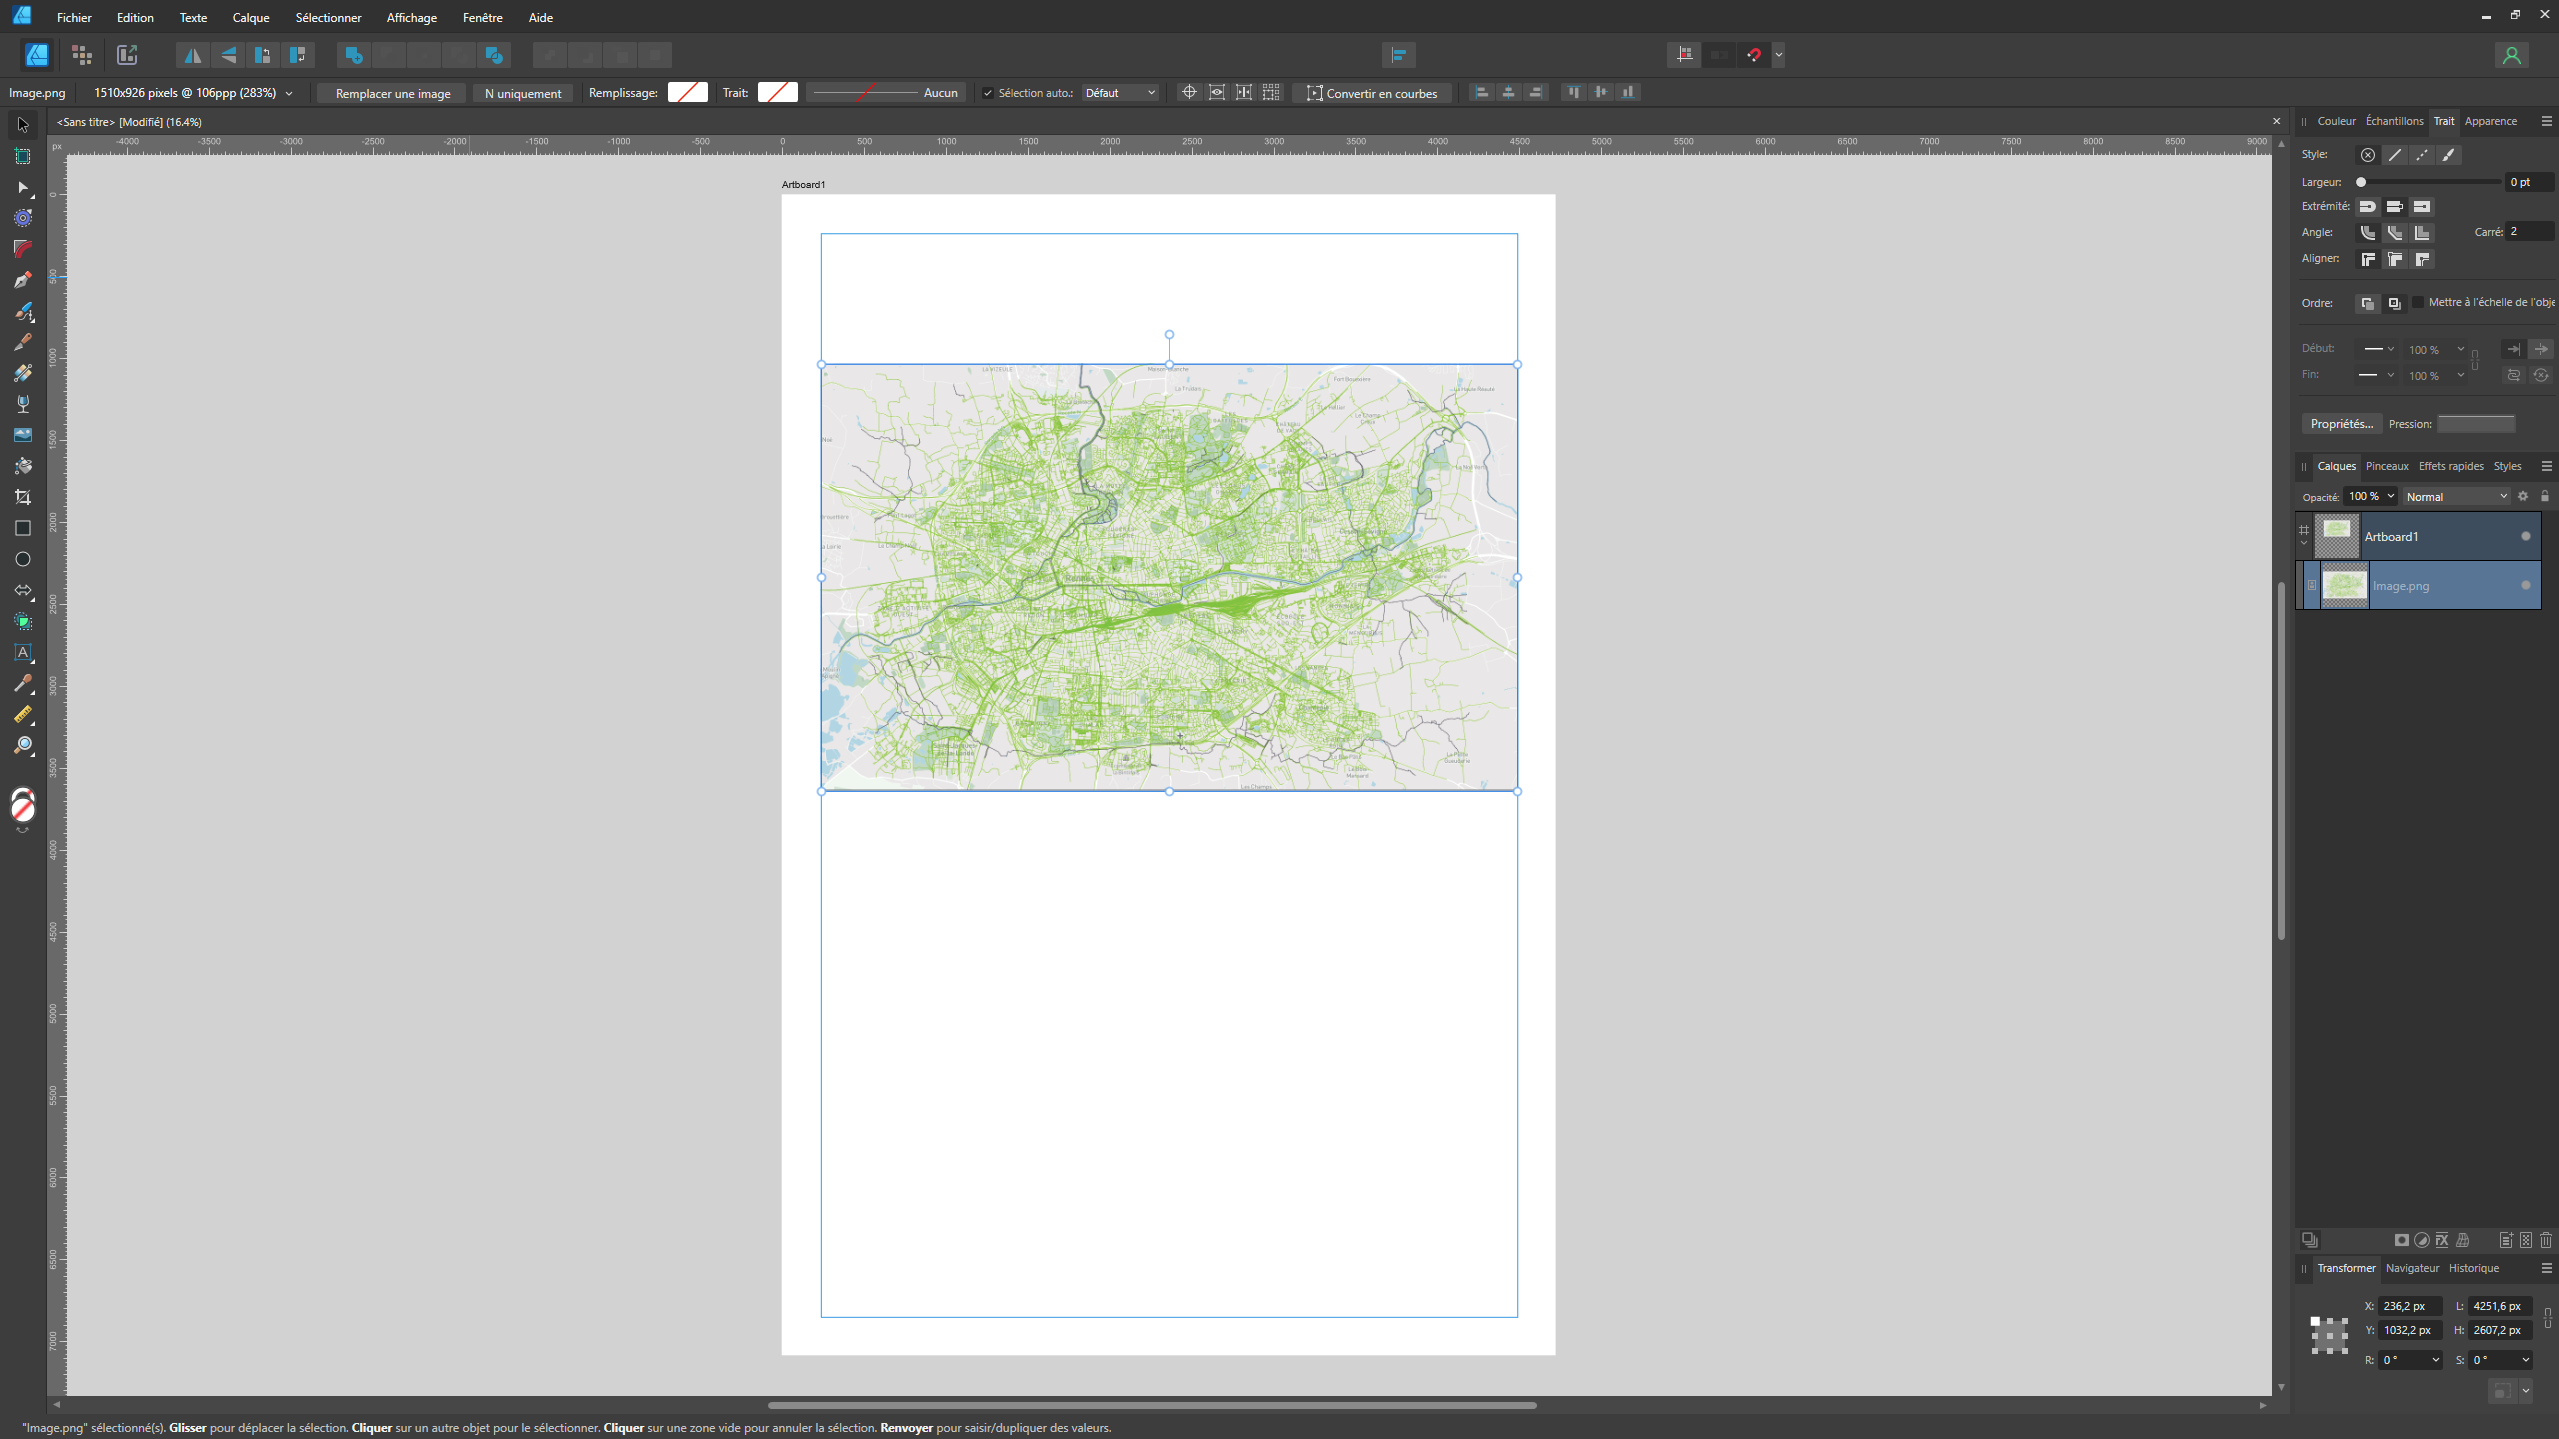Open the Normal blend mode dropdown

[x=2456, y=497]
